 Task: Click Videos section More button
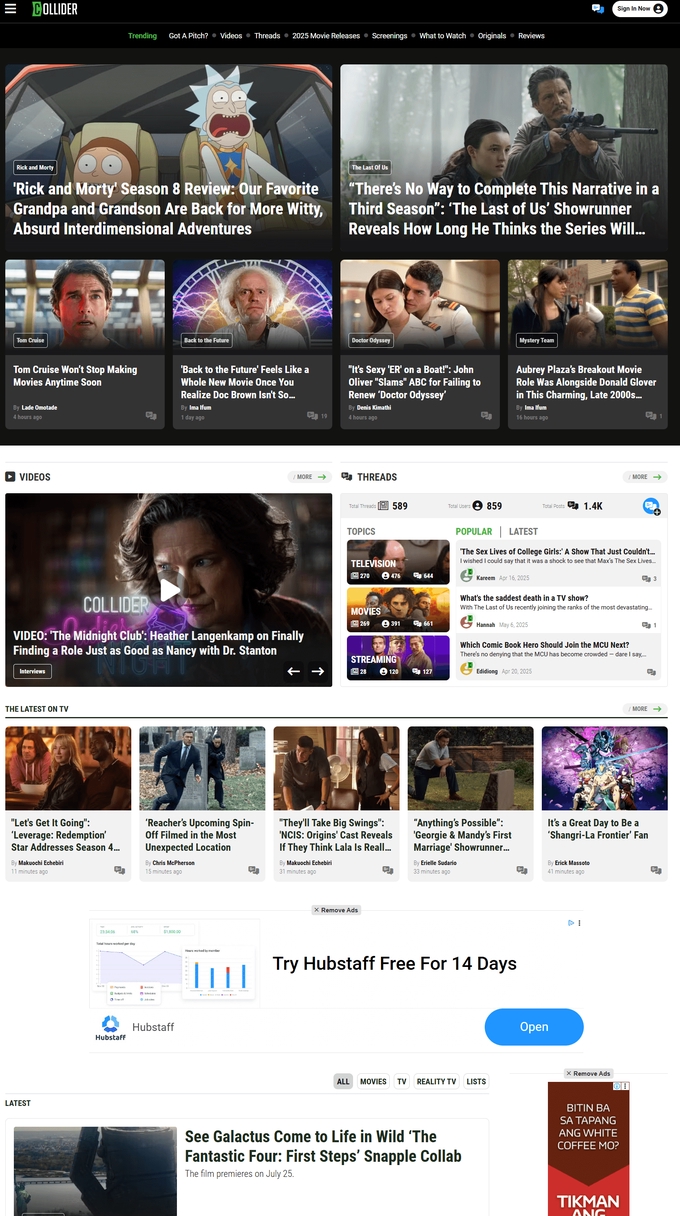[310, 477]
